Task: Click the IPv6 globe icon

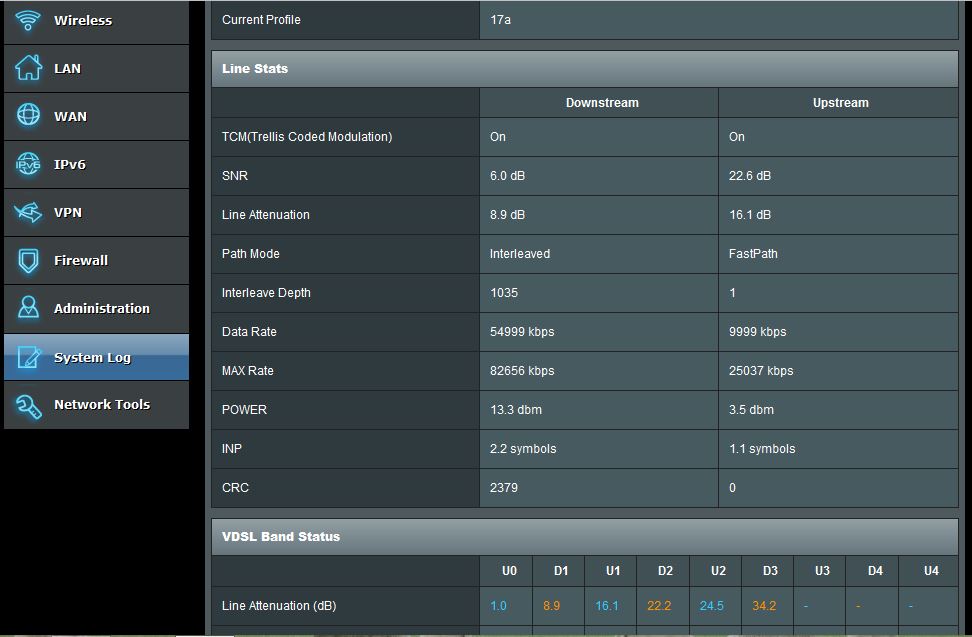Action: pos(28,164)
